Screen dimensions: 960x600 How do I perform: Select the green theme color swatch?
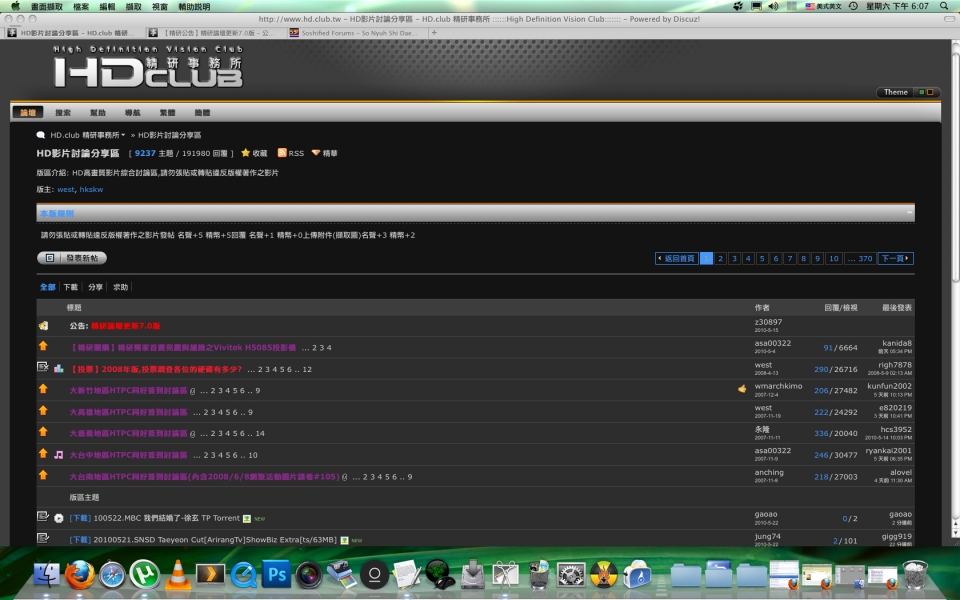point(922,92)
